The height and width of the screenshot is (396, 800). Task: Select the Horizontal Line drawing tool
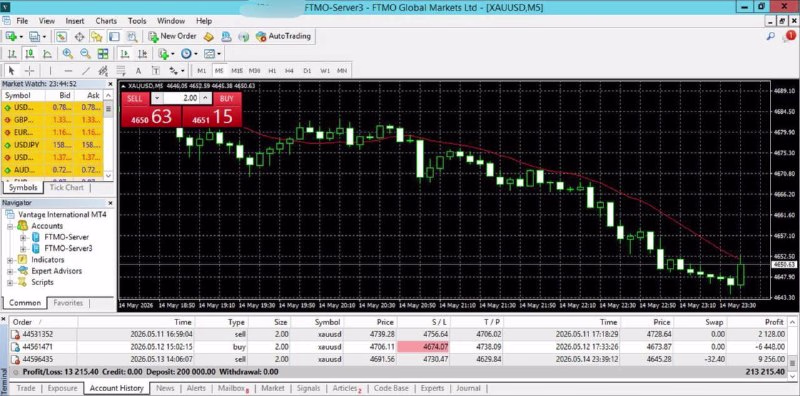[68, 70]
